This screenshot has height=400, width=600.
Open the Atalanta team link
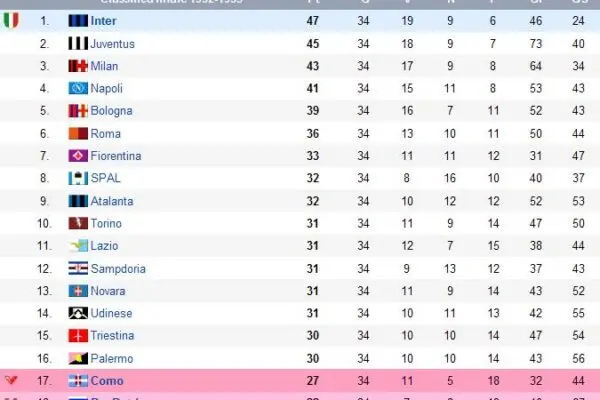tap(111, 201)
